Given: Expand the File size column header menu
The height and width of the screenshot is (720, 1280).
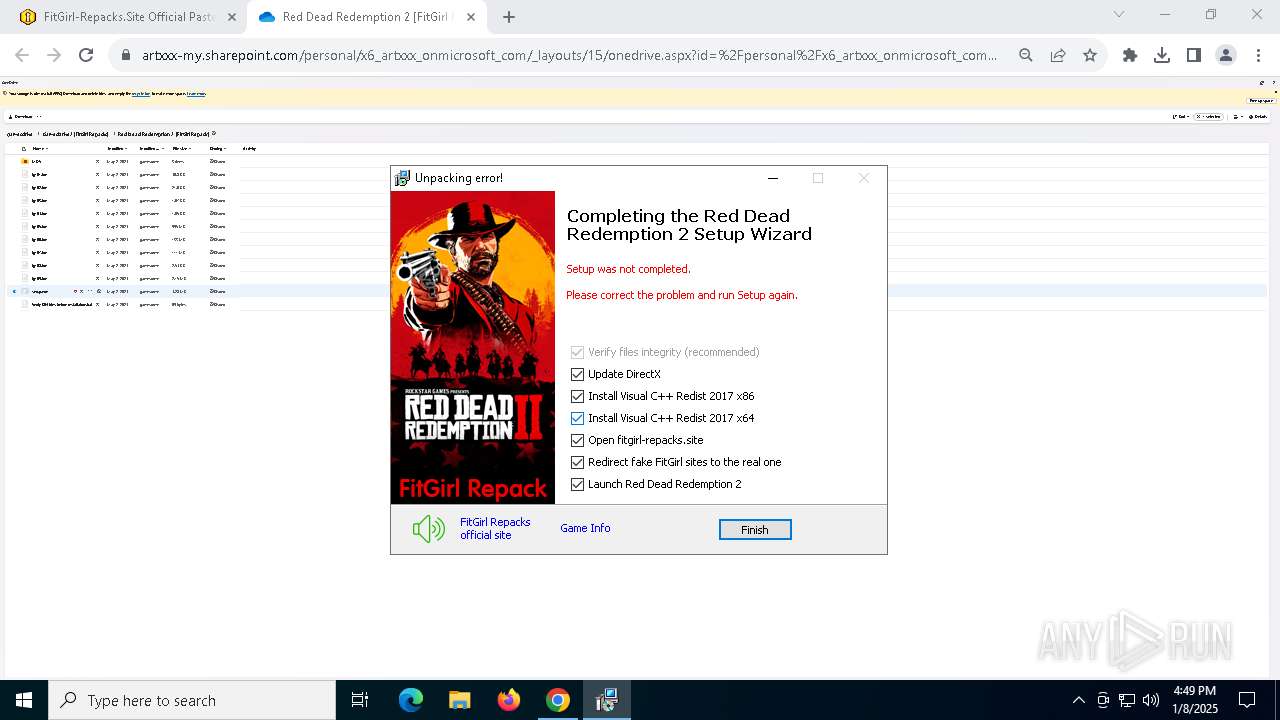Looking at the screenshot, I should point(182,148).
